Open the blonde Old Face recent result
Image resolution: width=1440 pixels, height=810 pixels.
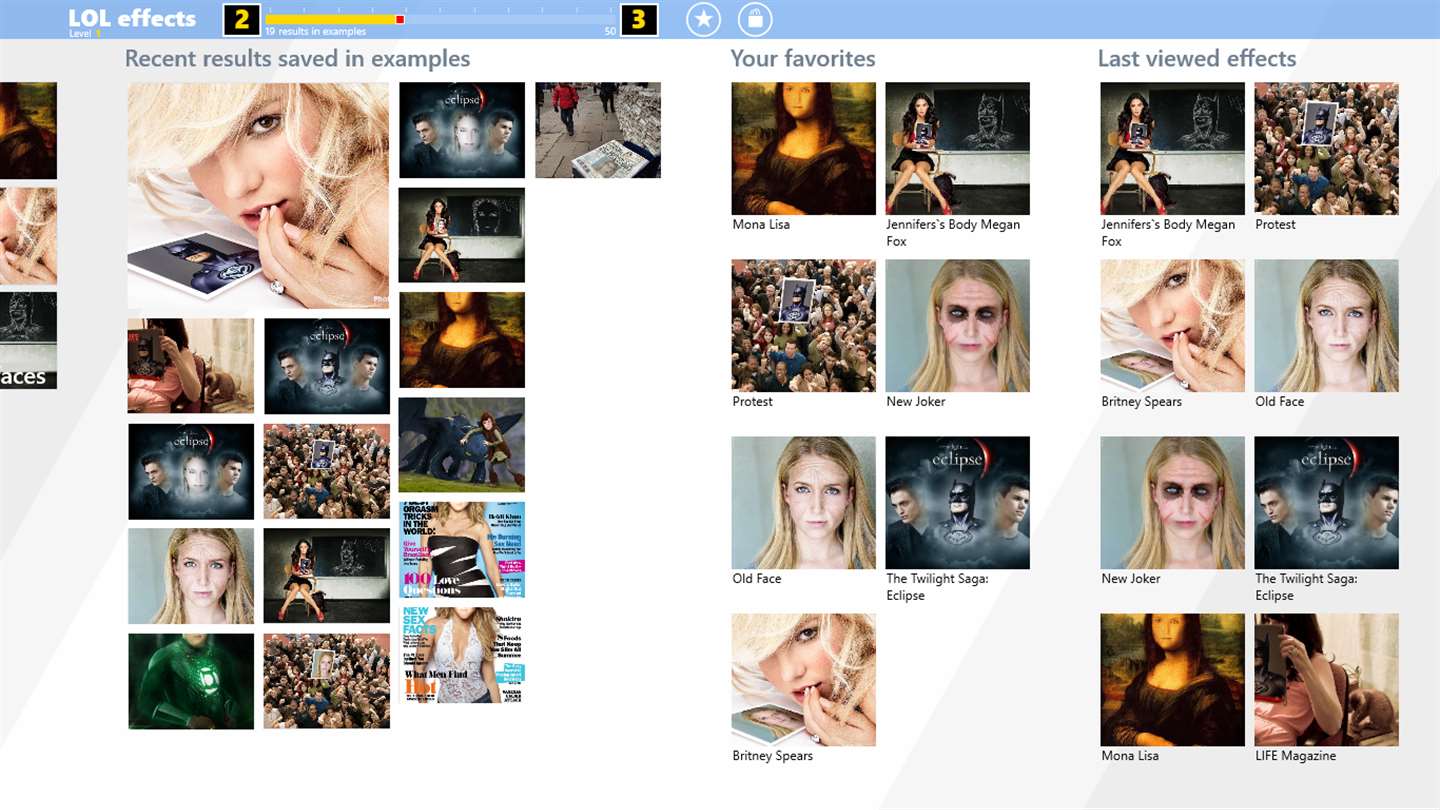pyautogui.click(x=191, y=576)
